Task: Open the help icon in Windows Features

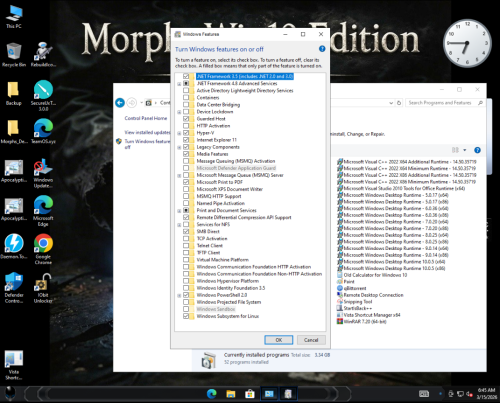Action: [x=322, y=49]
